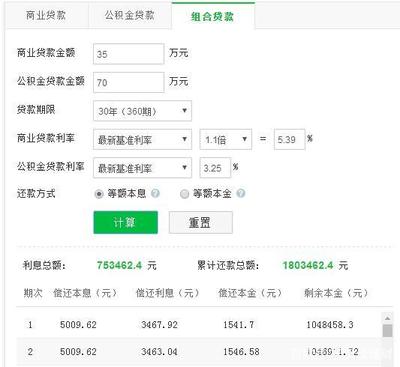Click the green 计算 button
This screenshot has height=367, width=400.
[126, 222]
